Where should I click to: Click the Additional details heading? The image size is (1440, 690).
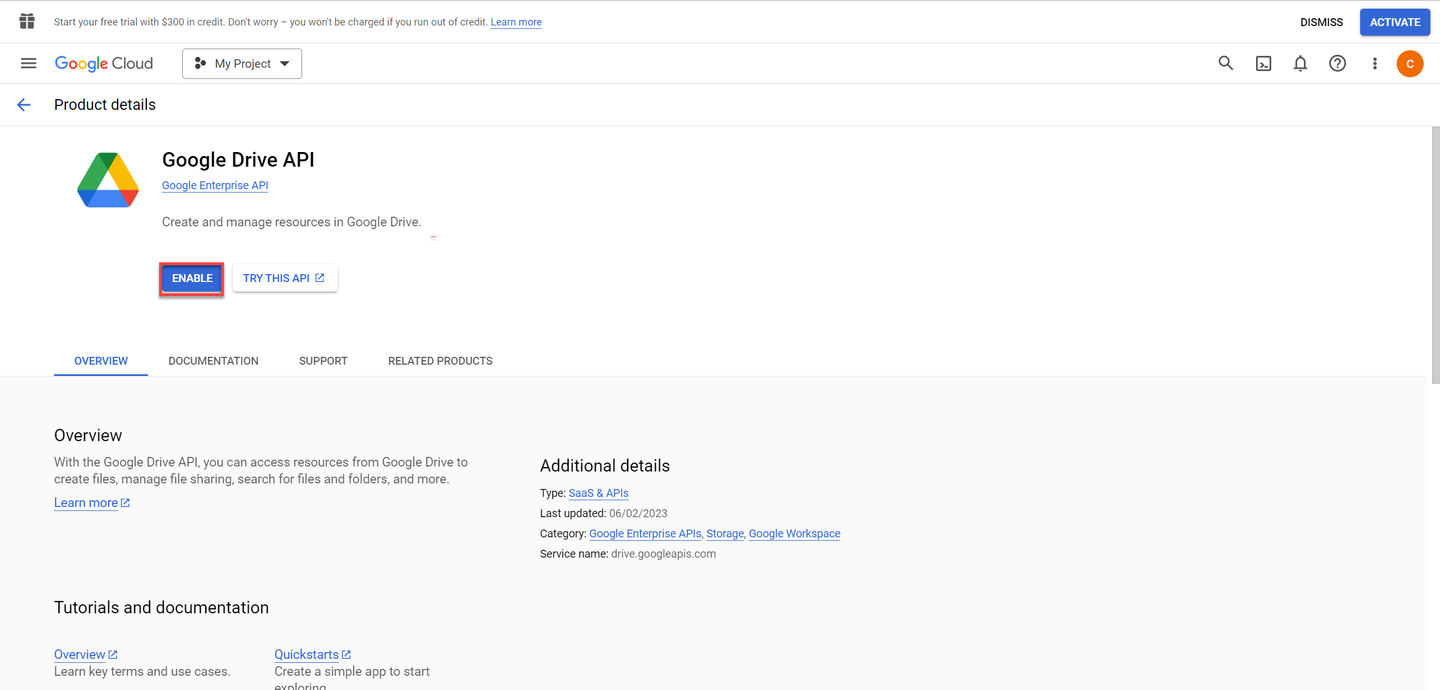click(605, 466)
